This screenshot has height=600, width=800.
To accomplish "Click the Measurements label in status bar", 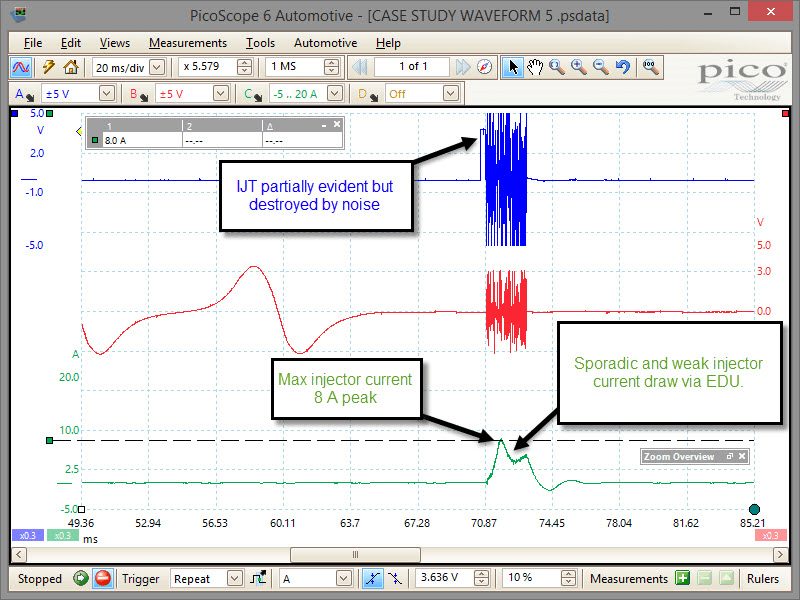I will pyautogui.click(x=629, y=579).
